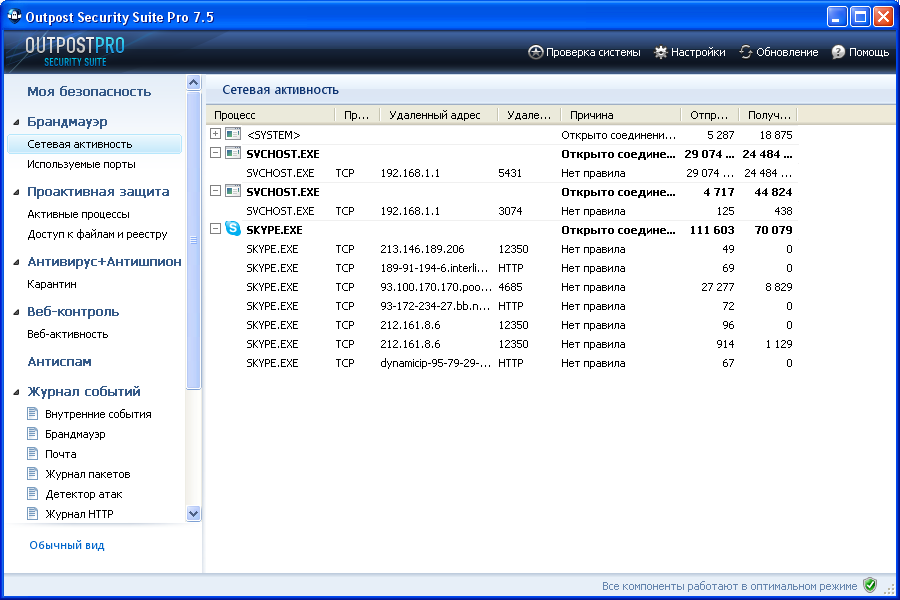The width and height of the screenshot is (900, 600).
Task: Open Используемые порты
Action: [82, 164]
